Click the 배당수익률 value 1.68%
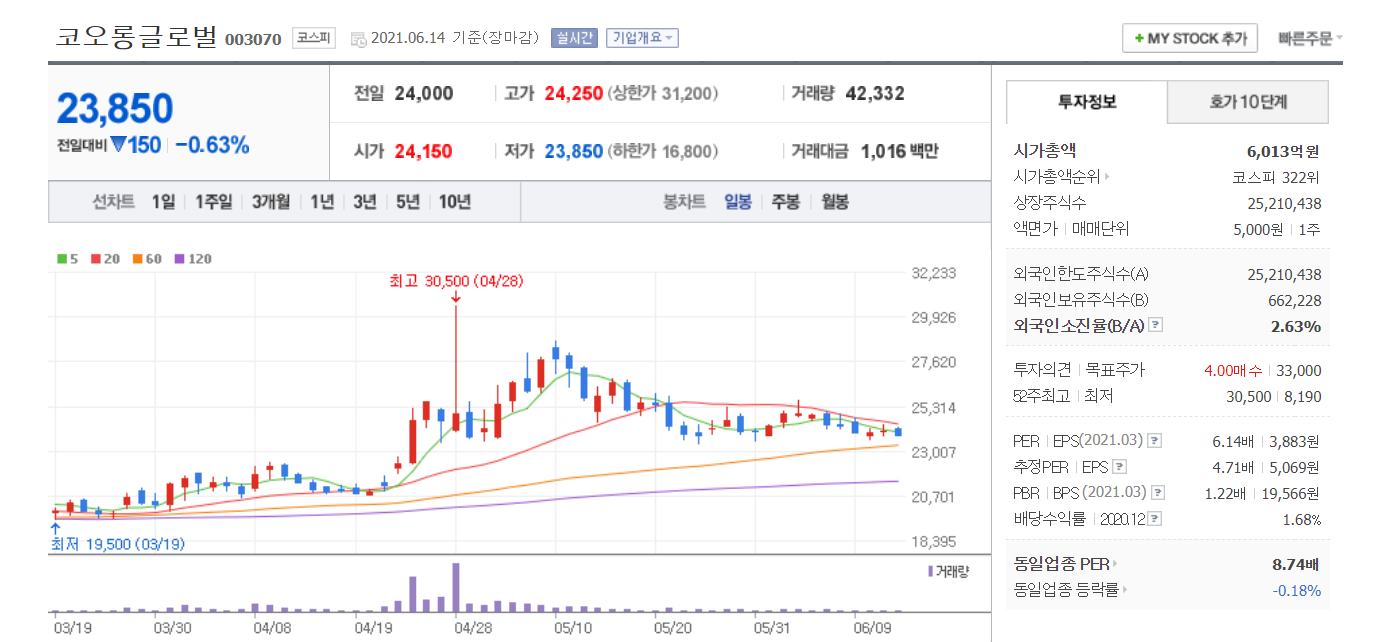 (1302, 520)
